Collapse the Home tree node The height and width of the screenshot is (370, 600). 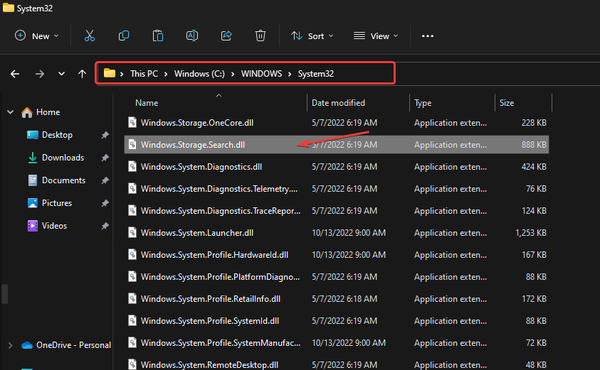pos(10,112)
